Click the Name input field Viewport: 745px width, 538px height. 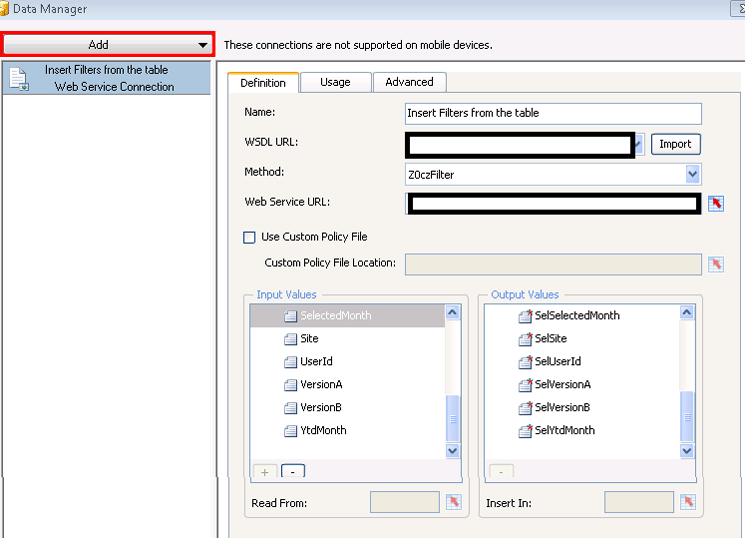point(553,113)
